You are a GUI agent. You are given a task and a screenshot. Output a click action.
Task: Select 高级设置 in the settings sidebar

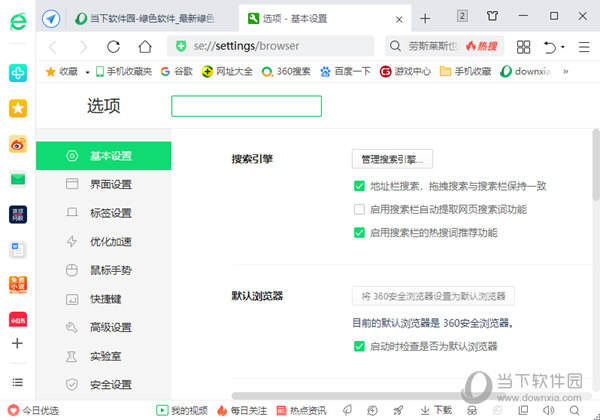pyautogui.click(x=103, y=327)
